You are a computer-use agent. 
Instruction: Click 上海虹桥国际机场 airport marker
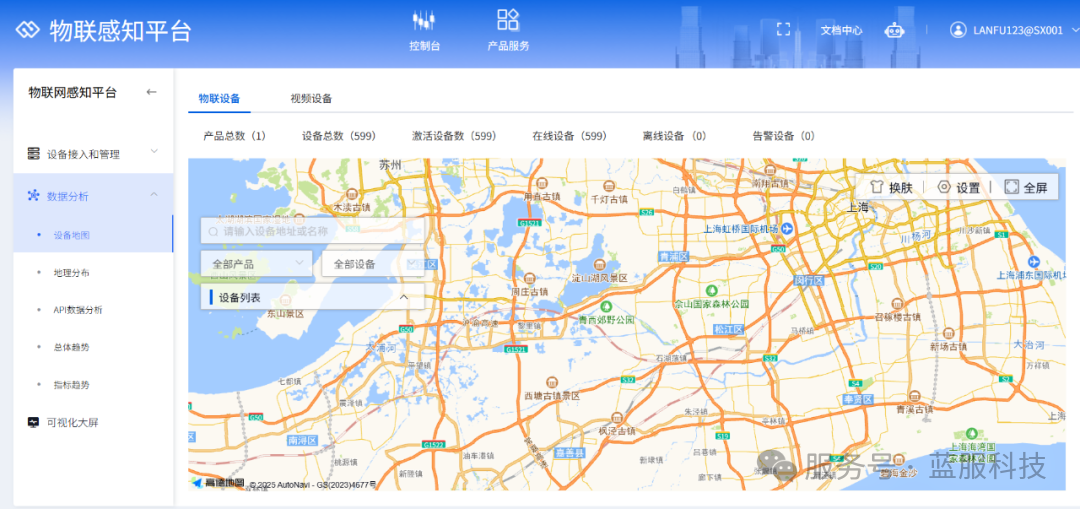[786, 229]
